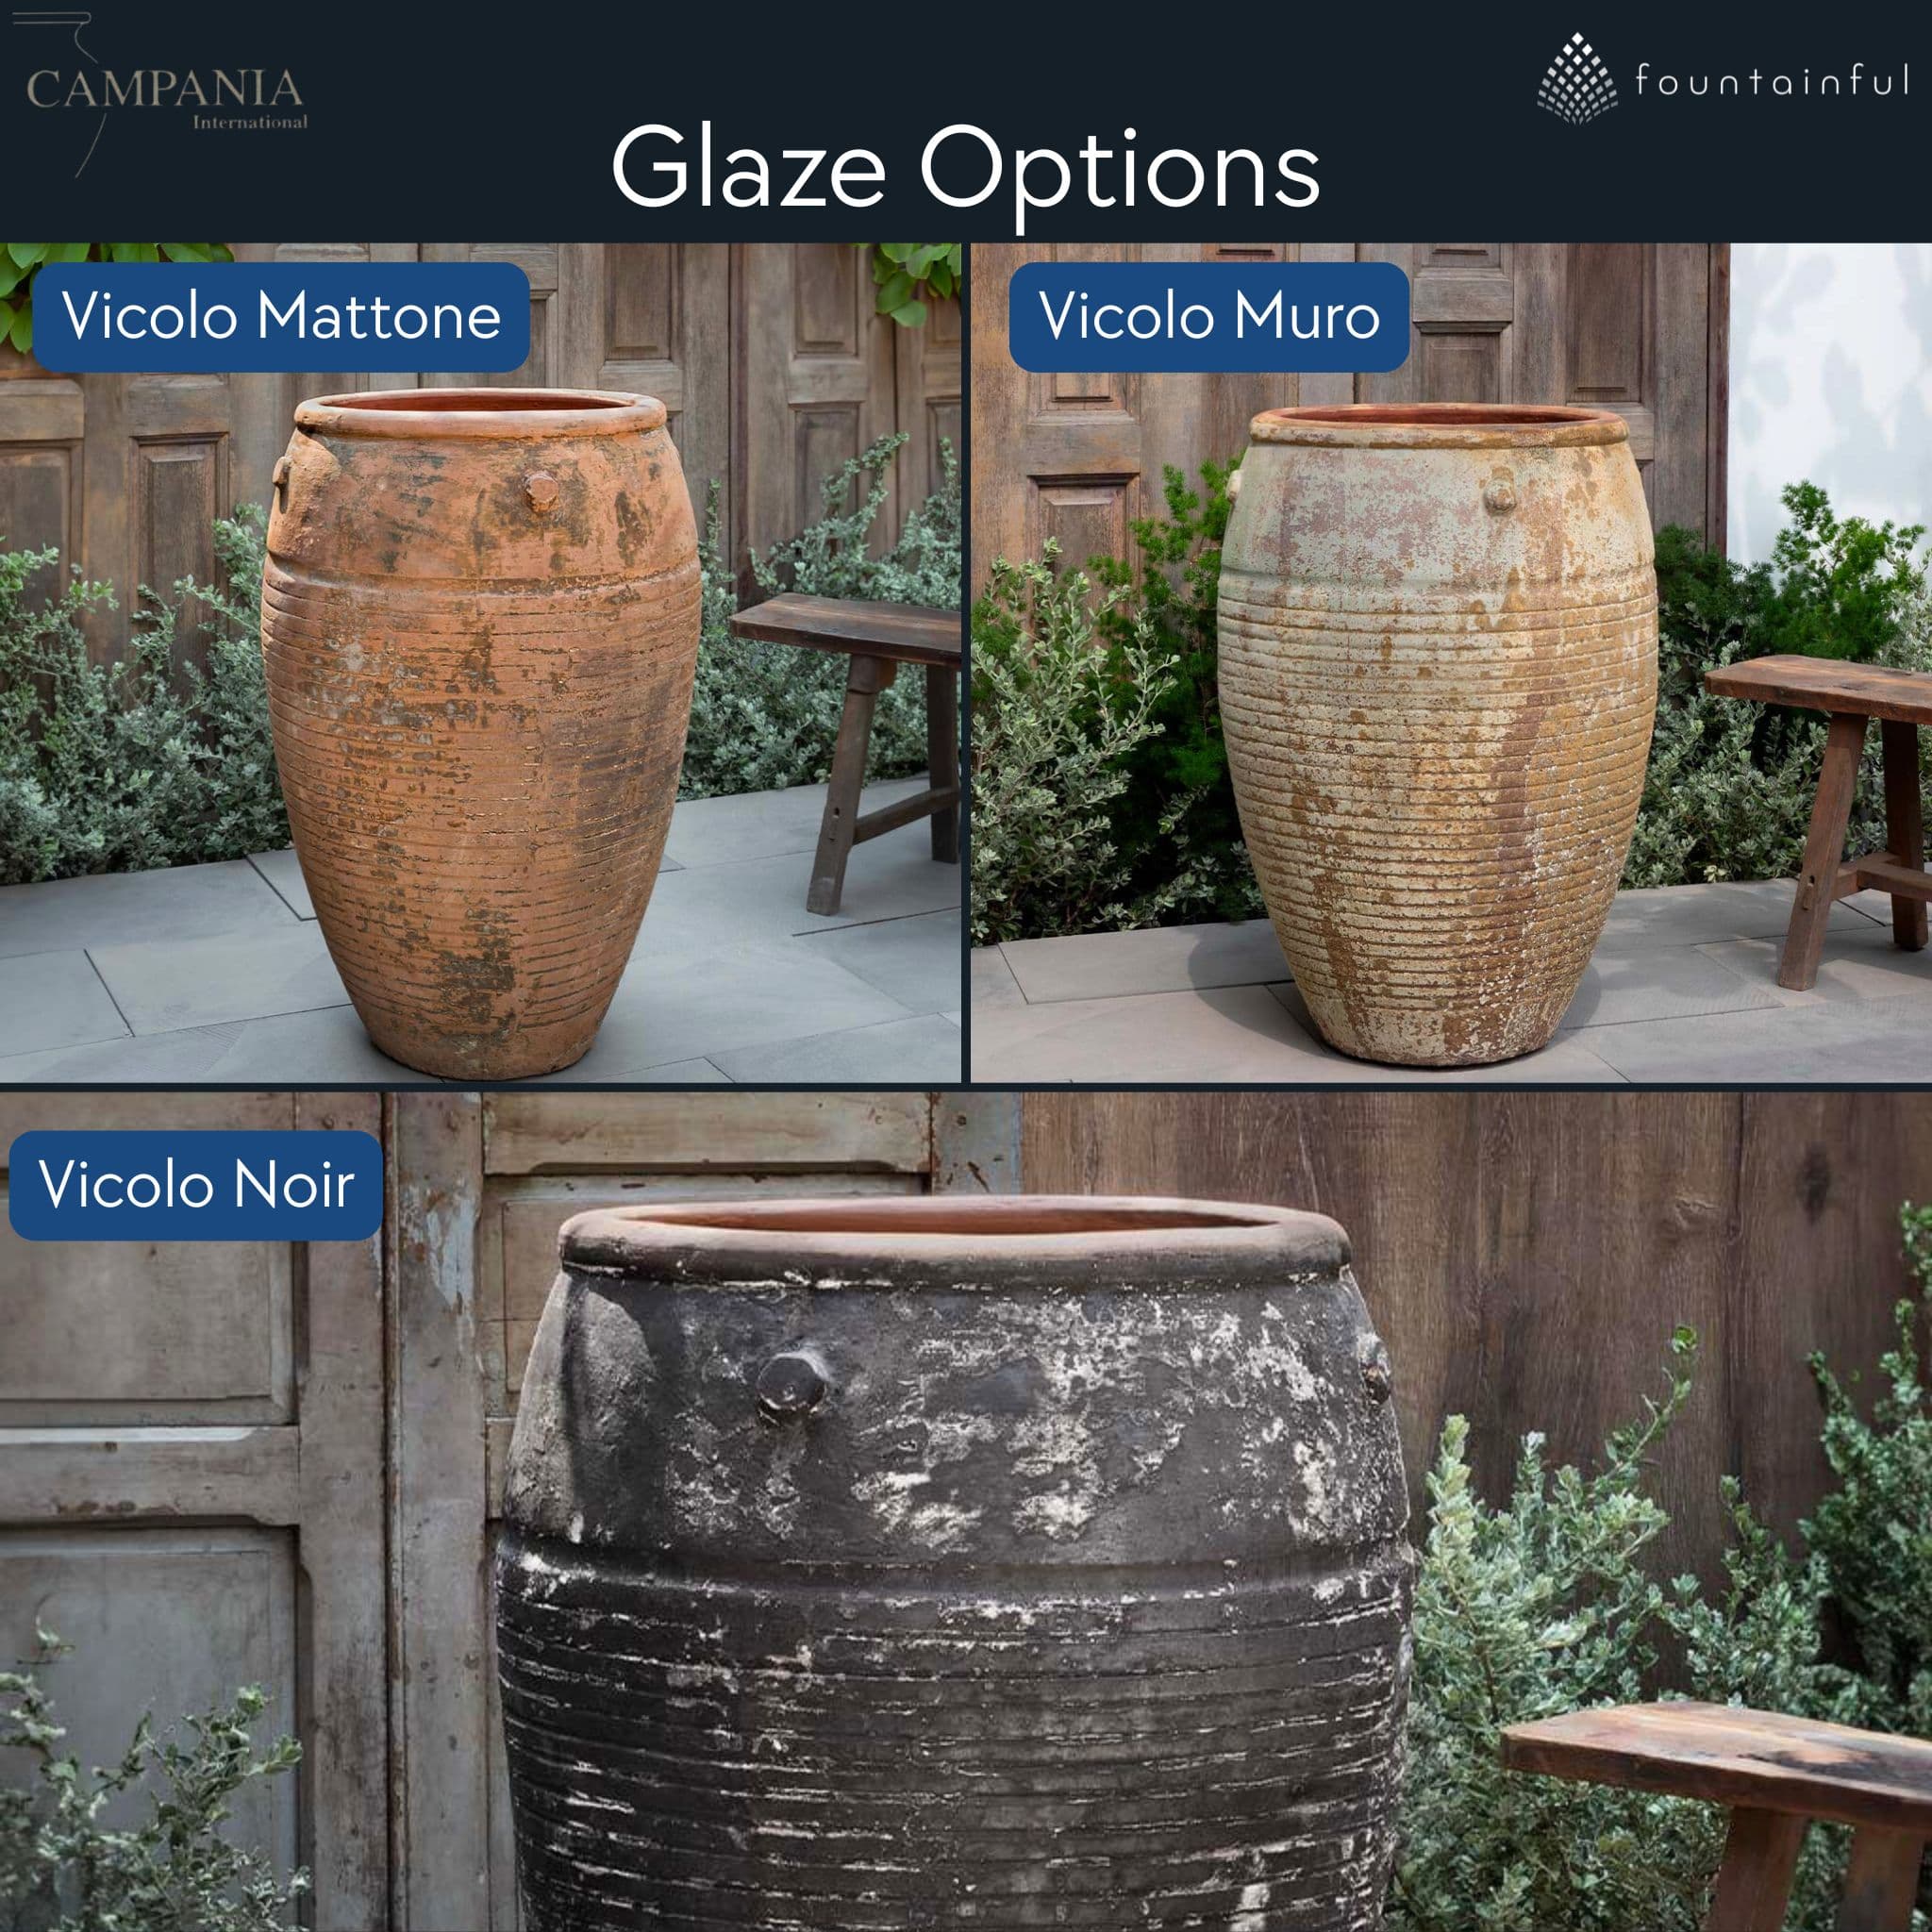This screenshot has width=1932, height=1932.
Task: Click the rim of the Mattone jar
Action: (x=481, y=410)
